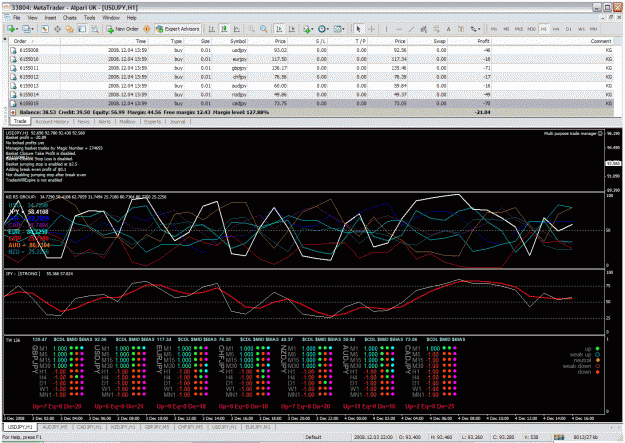This screenshot has width=625, height=443.
Task: Switch chart to candlesticks
Action: [224, 29]
